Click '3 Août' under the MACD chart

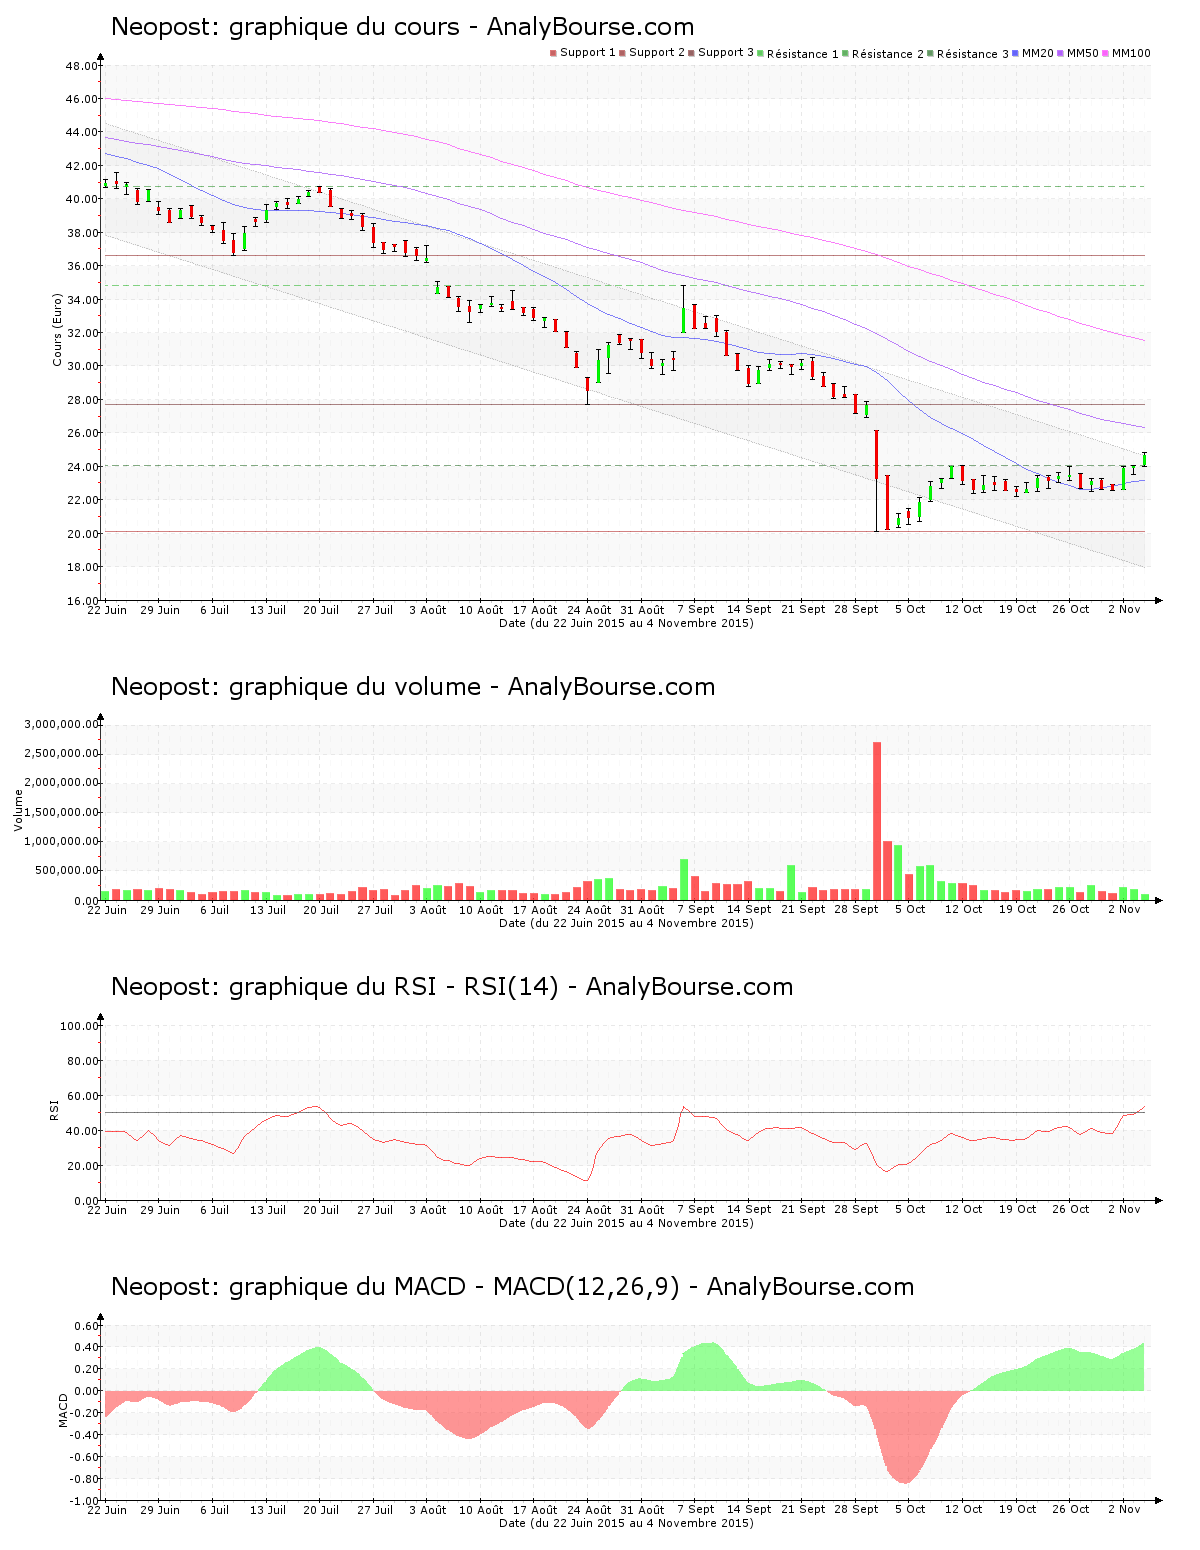(x=428, y=1510)
